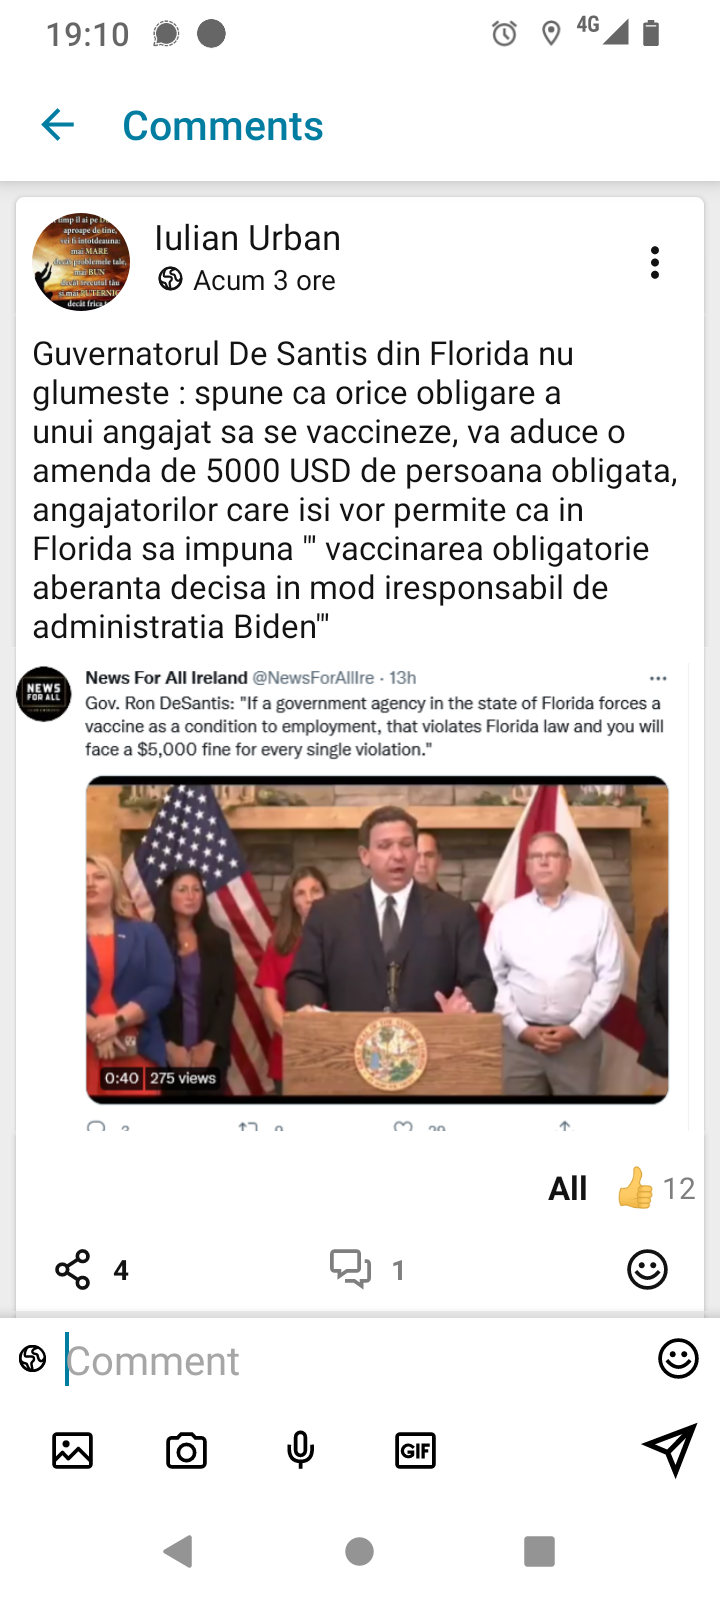The image size is (720, 1600).
Task: View All reactions on the post
Action: (x=567, y=1188)
